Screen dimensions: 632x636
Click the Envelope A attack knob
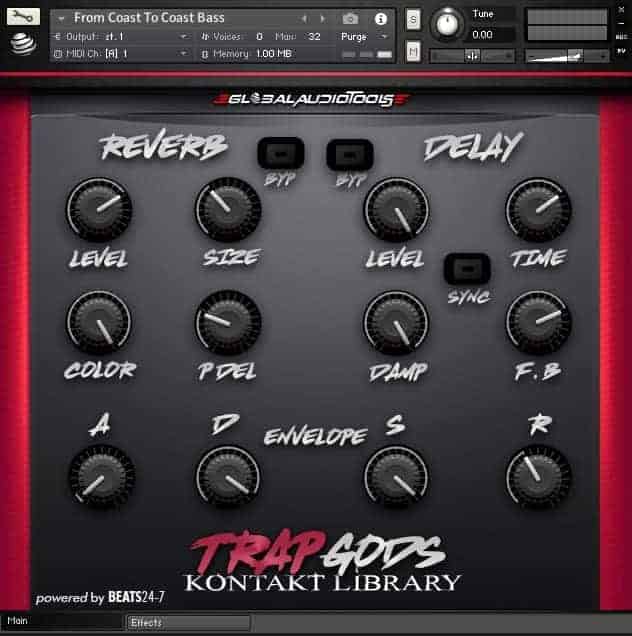101,477
